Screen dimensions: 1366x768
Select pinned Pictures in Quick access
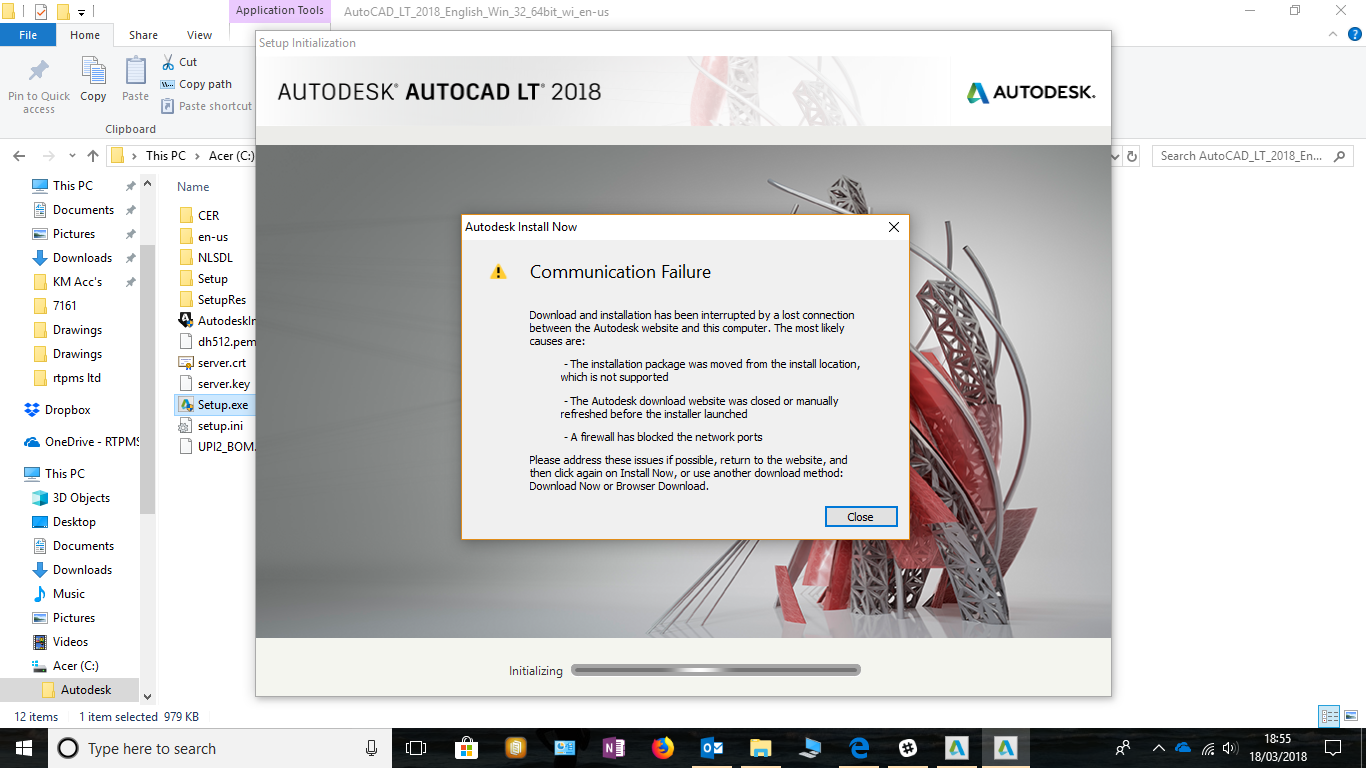pos(74,234)
